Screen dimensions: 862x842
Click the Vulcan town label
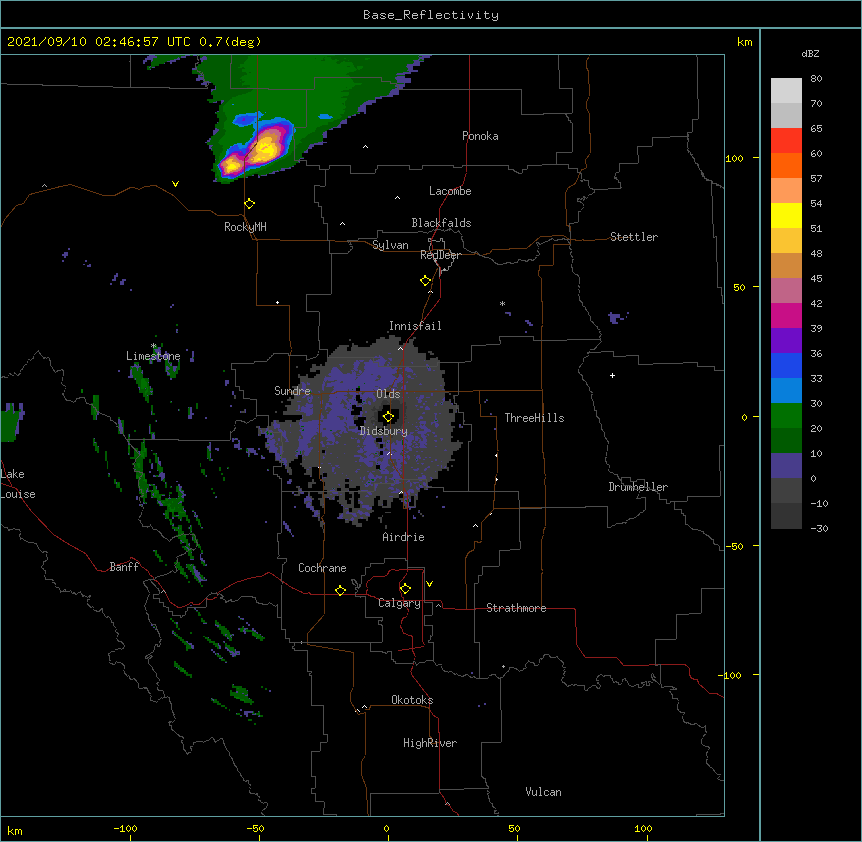click(x=543, y=792)
